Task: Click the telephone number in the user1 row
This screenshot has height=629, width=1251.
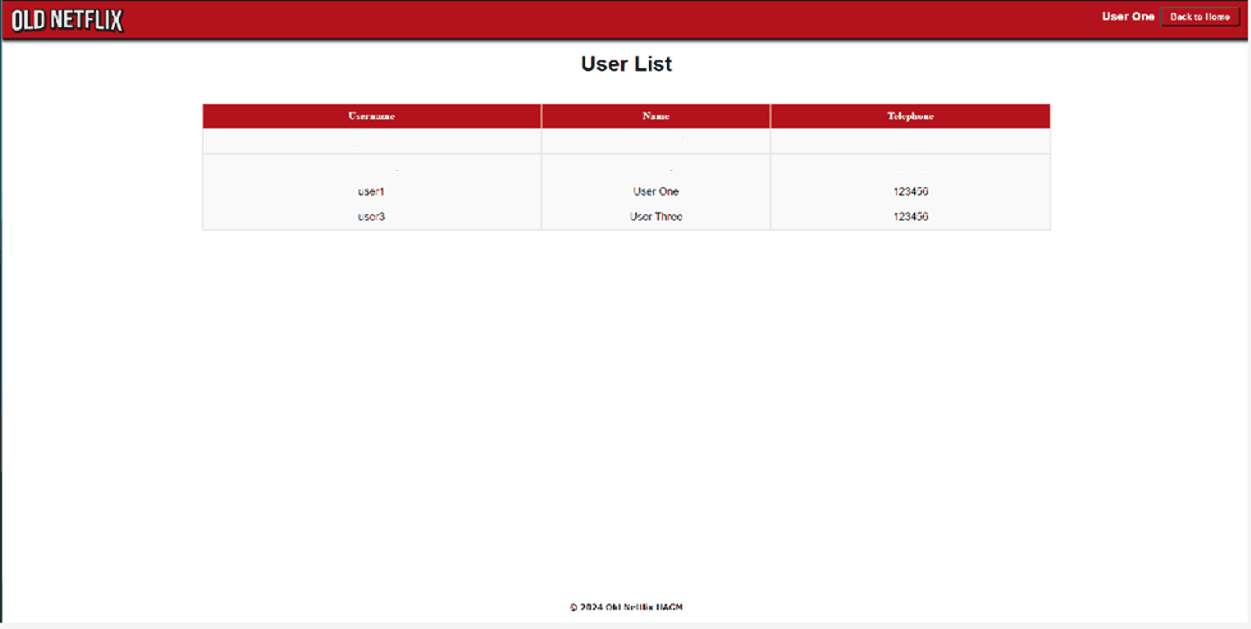Action: [911, 191]
